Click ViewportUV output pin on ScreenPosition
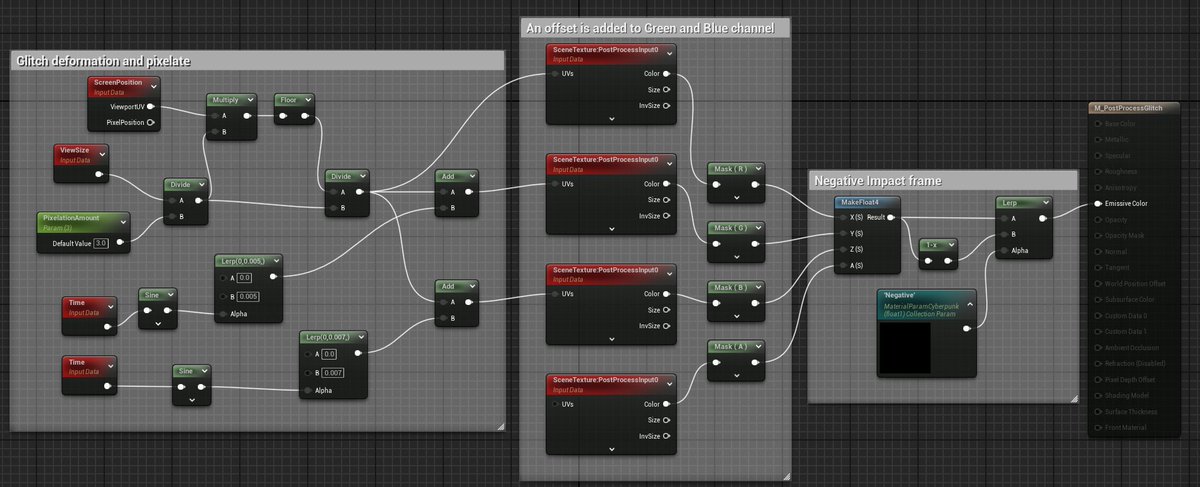The height and width of the screenshot is (487, 1200). (x=151, y=107)
